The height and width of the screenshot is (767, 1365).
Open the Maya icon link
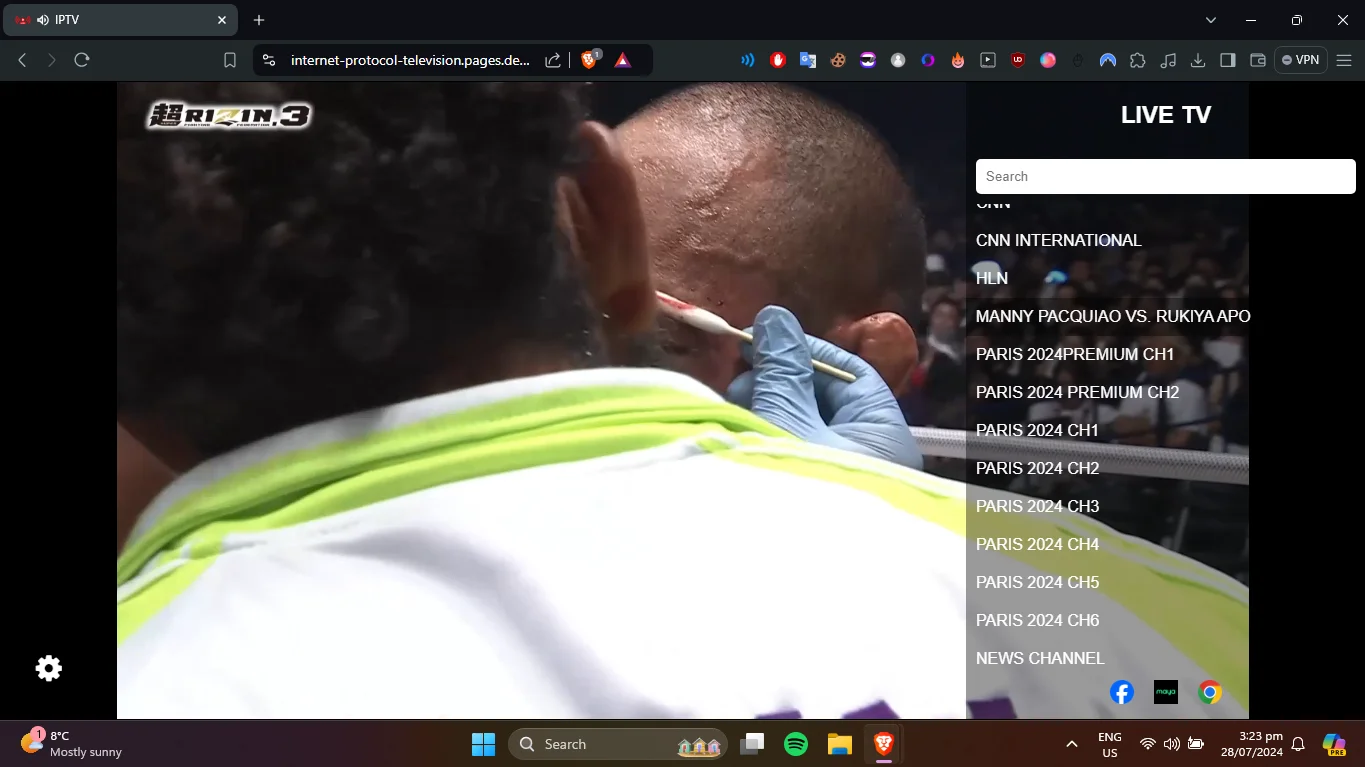click(1166, 692)
